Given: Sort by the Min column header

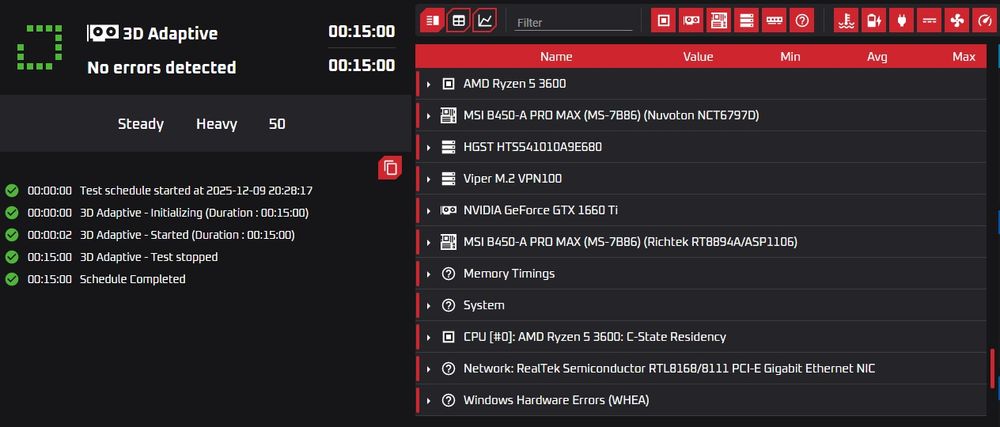Looking at the screenshot, I should point(790,57).
